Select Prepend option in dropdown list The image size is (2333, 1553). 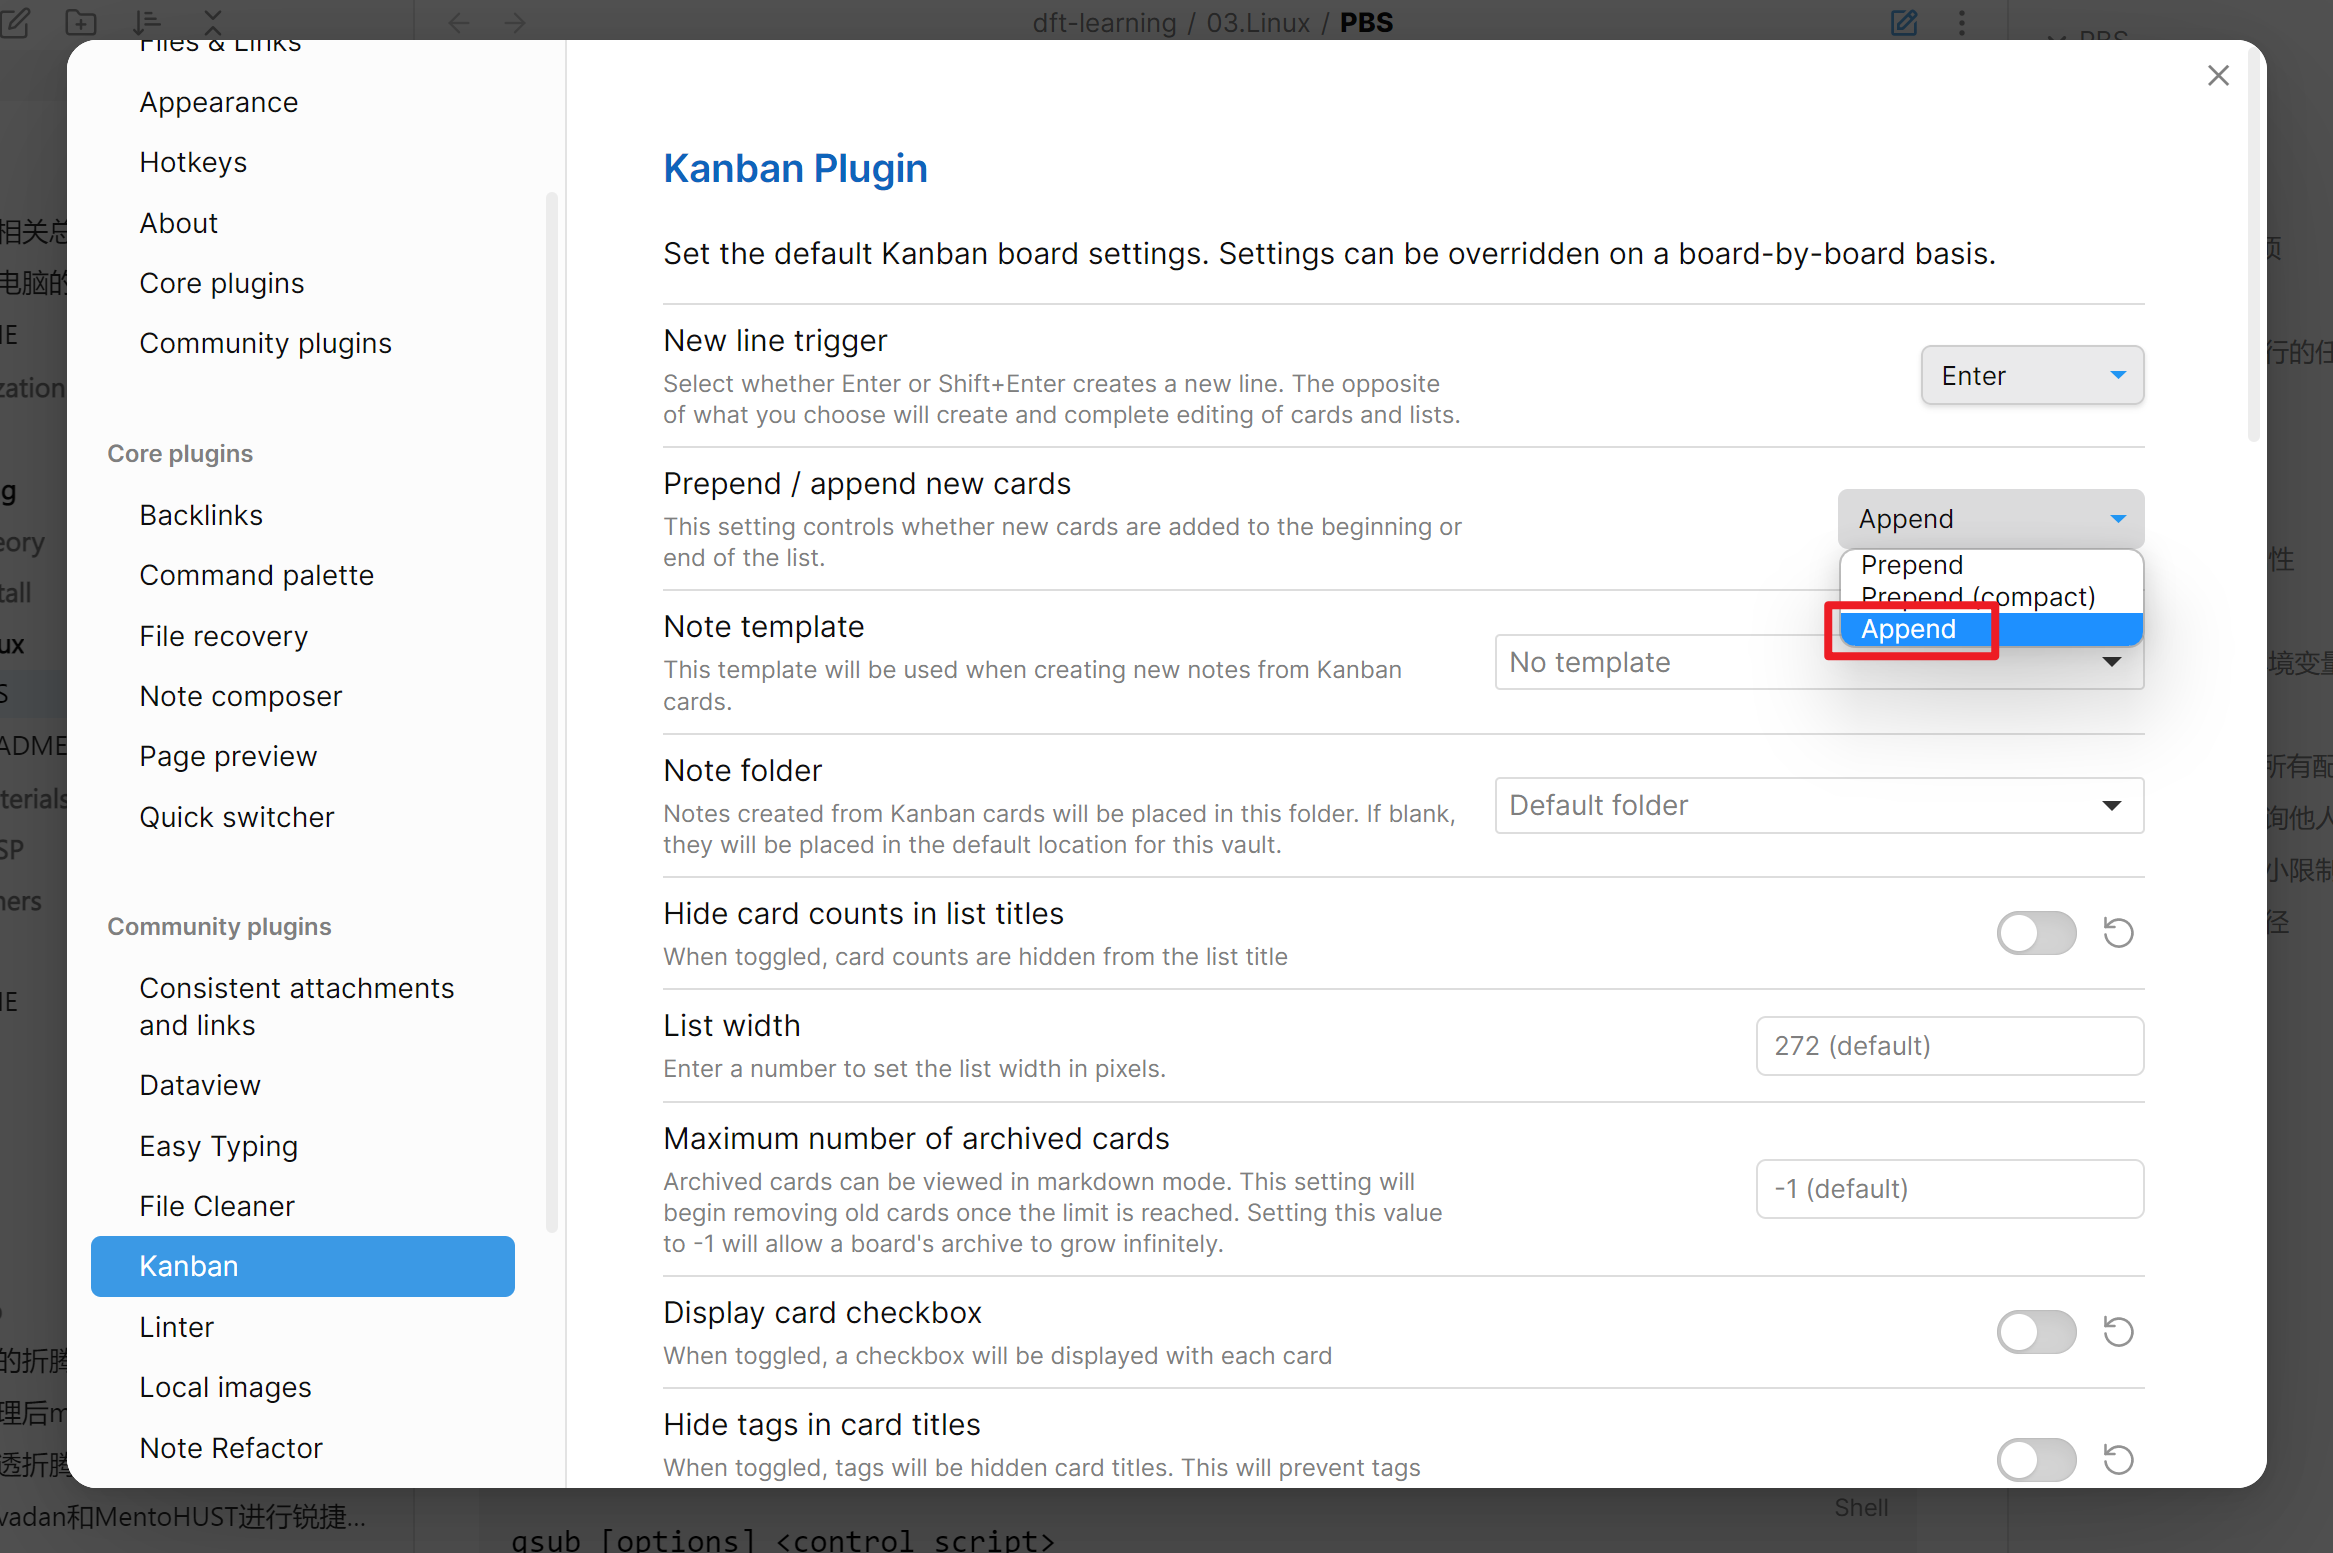click(x=1911, y=565)
